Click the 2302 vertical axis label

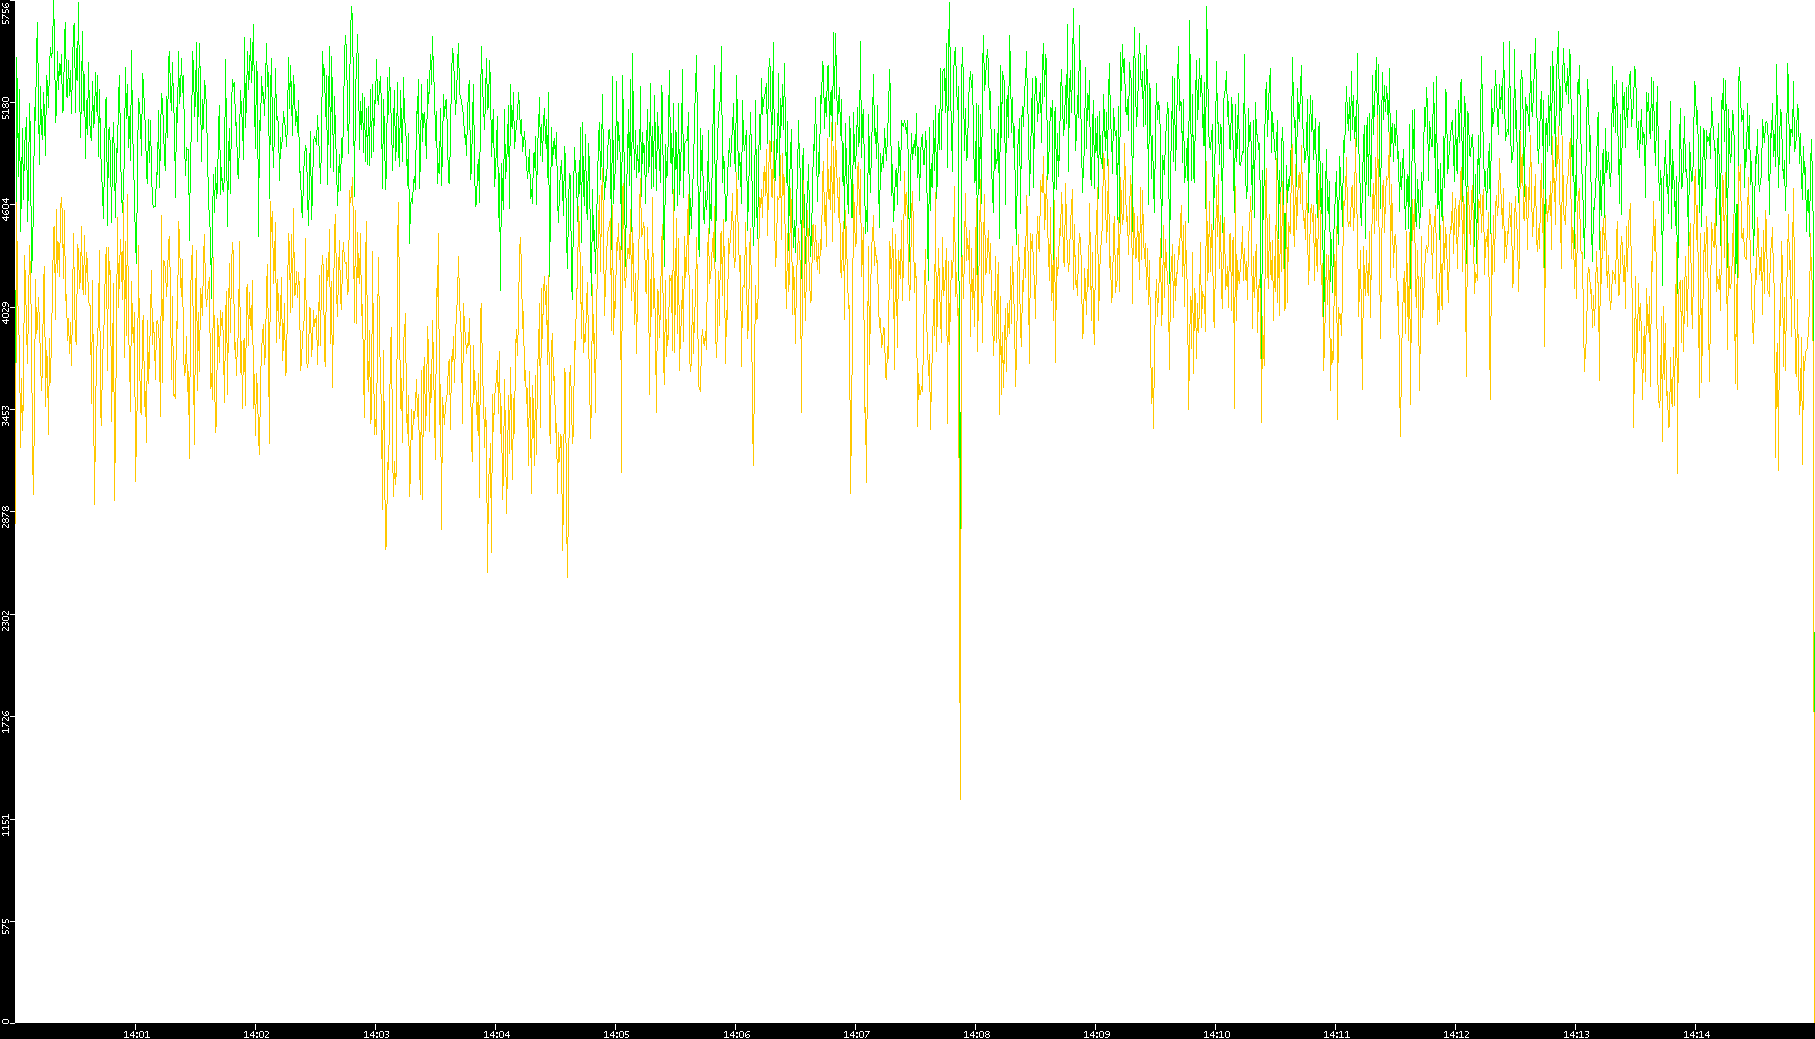(x=7, y=620)
